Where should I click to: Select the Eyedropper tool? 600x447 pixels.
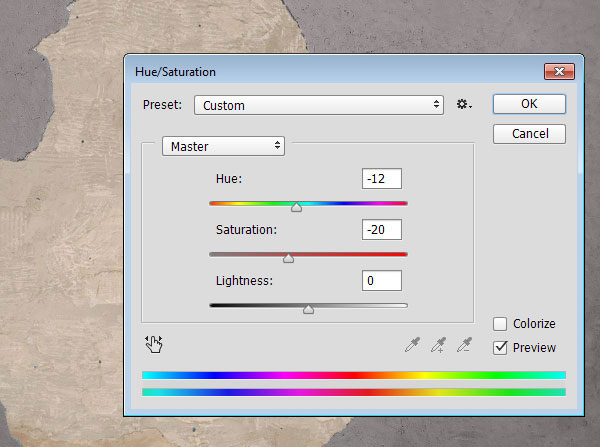coord(412,344)
